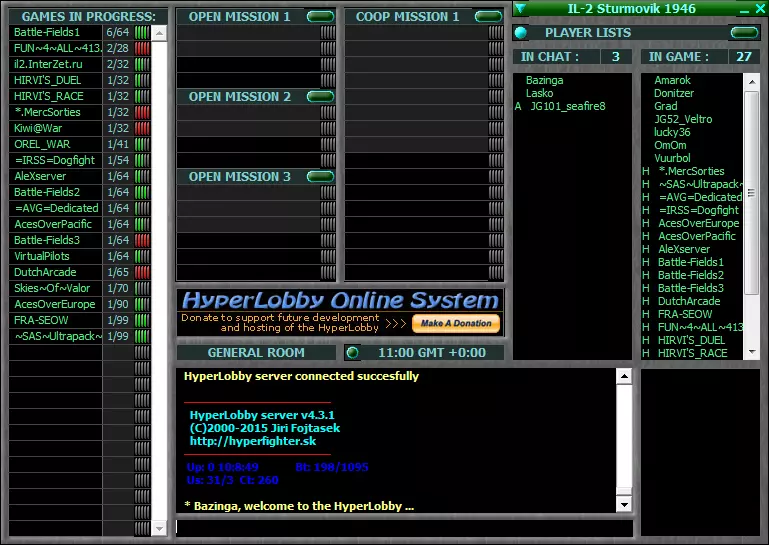The width and height of the screenshot is (769, 545).
Task: Select the Kiwi@War game row
Action: (79, 128)
